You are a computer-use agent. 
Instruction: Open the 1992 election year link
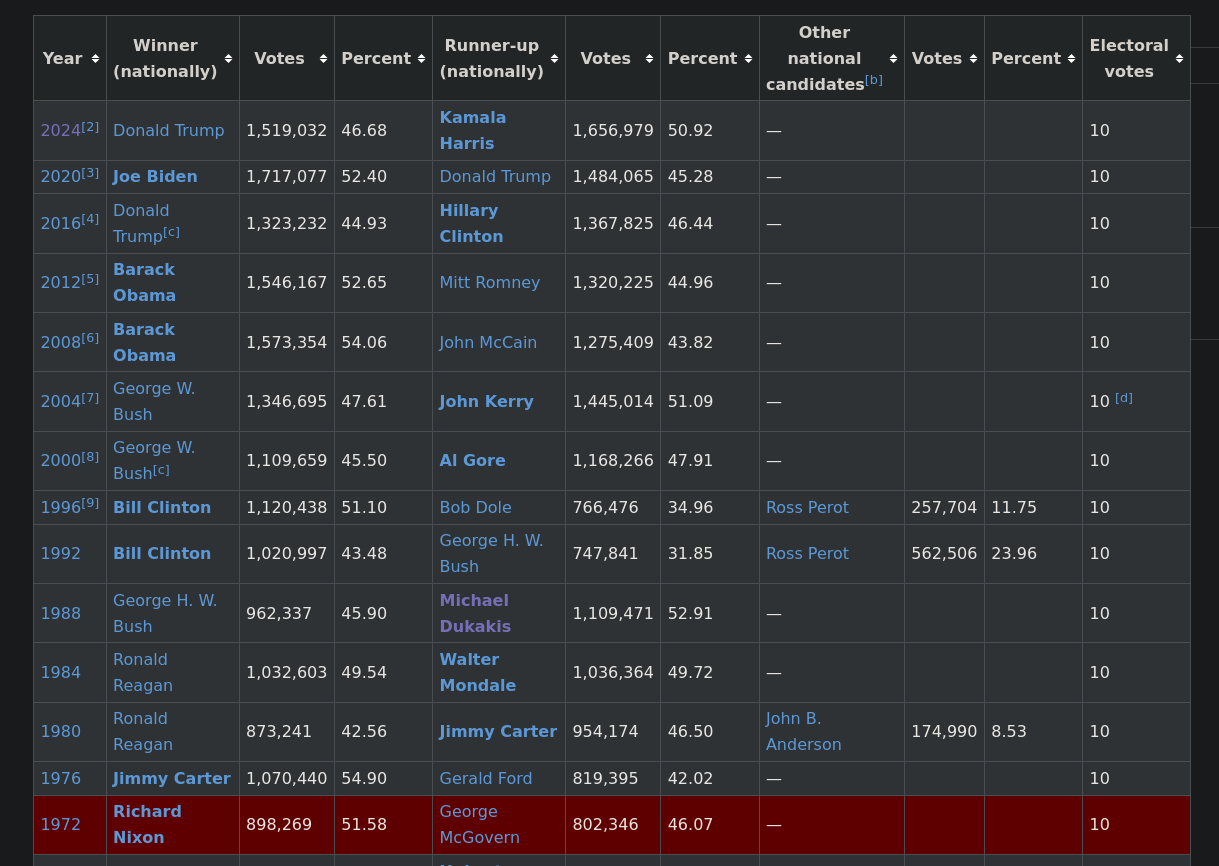(60, 554)
